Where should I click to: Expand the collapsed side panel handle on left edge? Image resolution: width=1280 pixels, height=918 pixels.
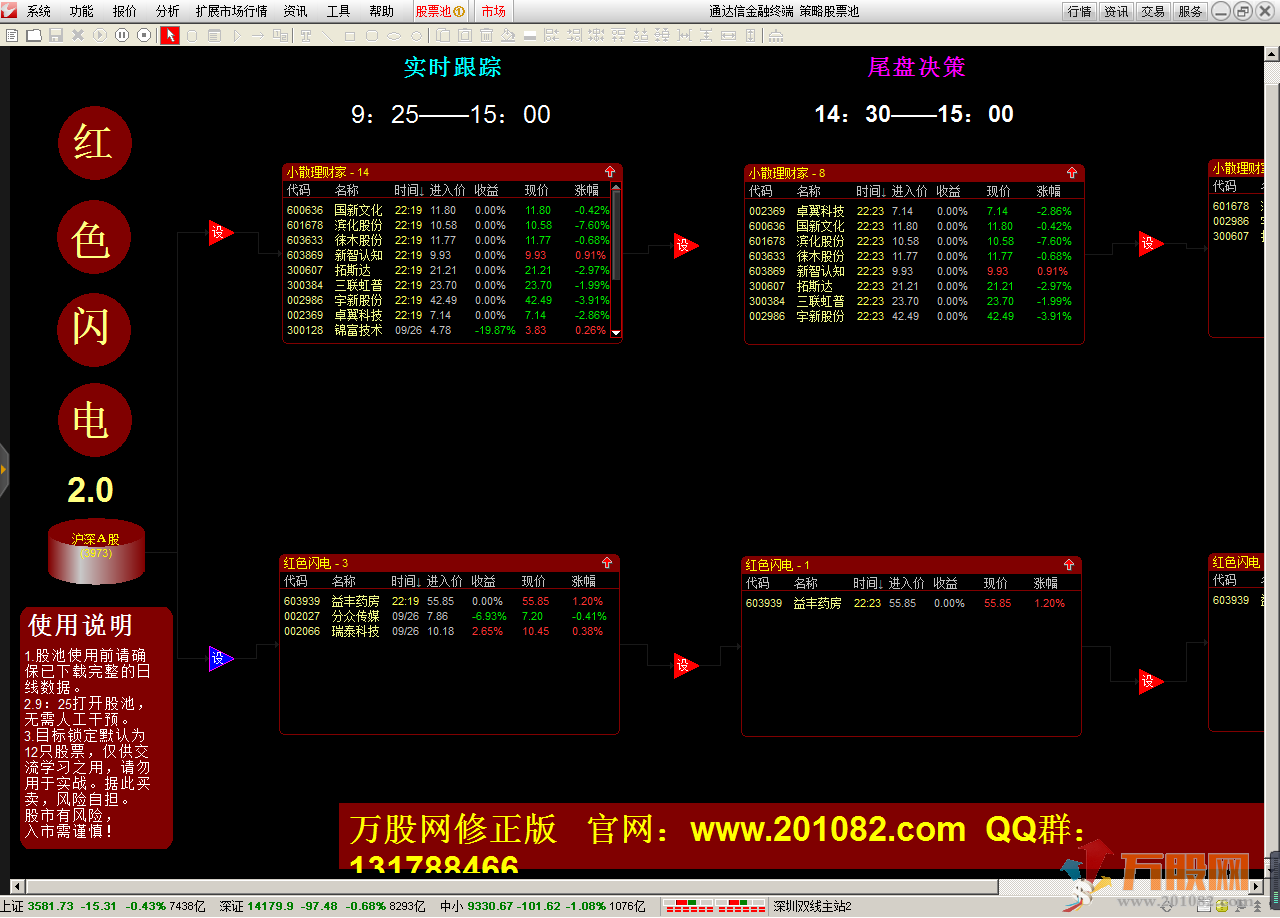[4, 469]
